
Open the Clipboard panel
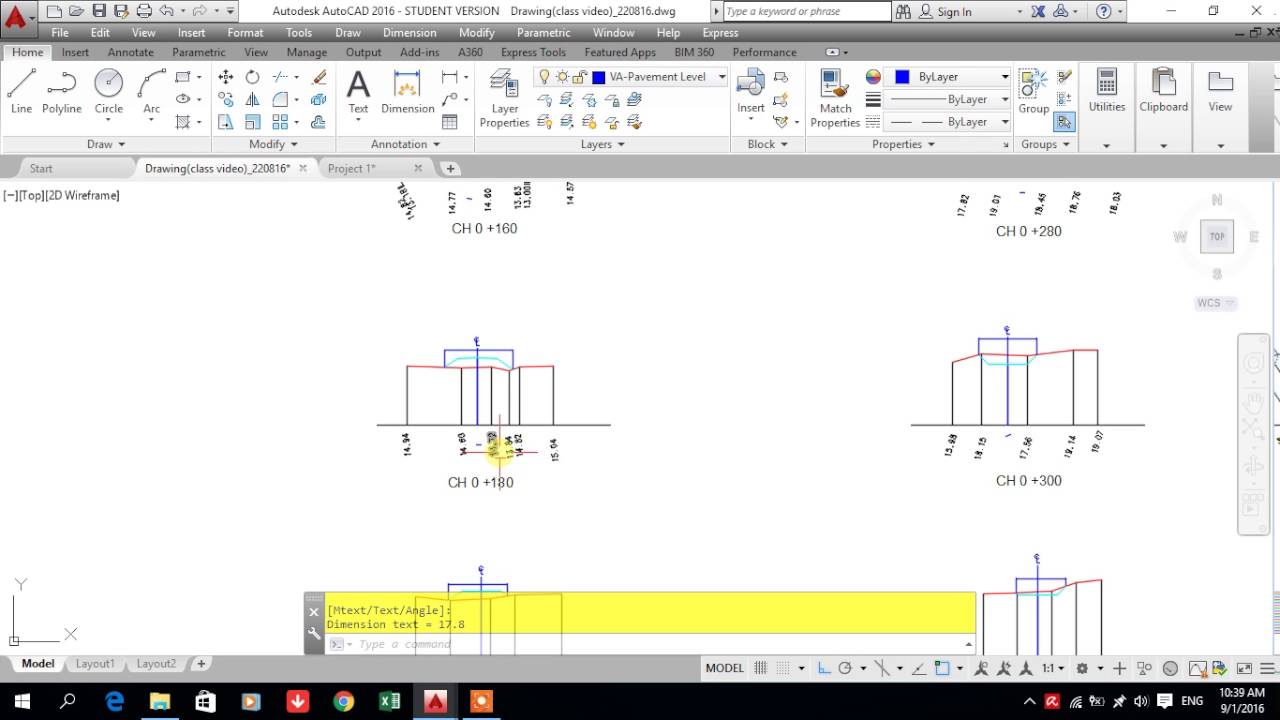coord(1164,91)
